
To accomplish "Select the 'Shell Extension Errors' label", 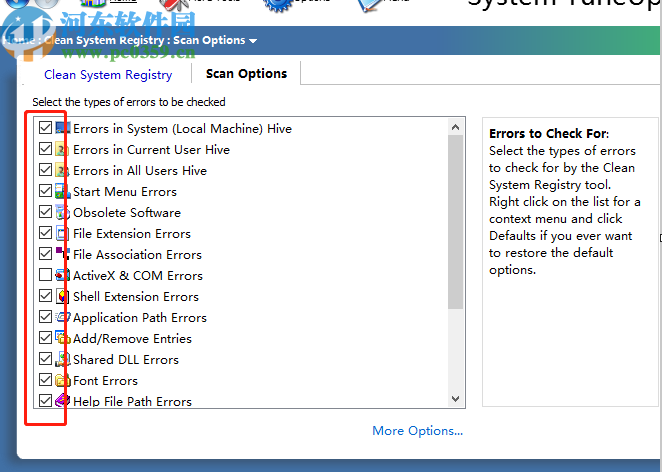I will [136, 296].
